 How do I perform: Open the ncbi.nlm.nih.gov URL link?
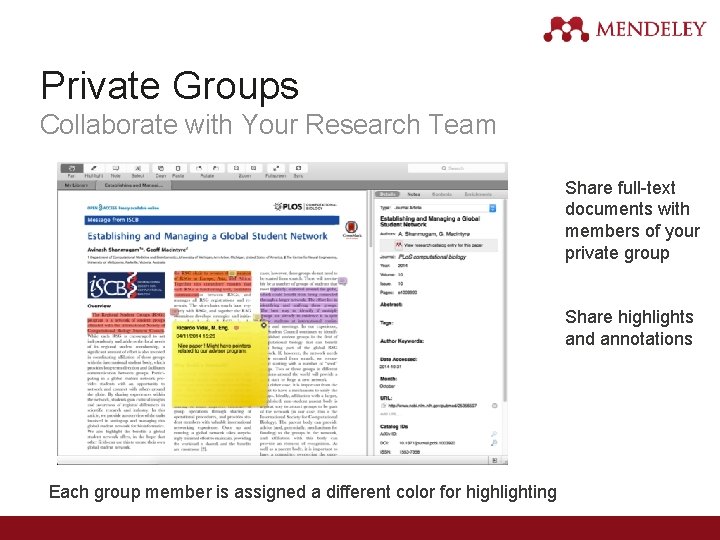[x=432, y=406]
